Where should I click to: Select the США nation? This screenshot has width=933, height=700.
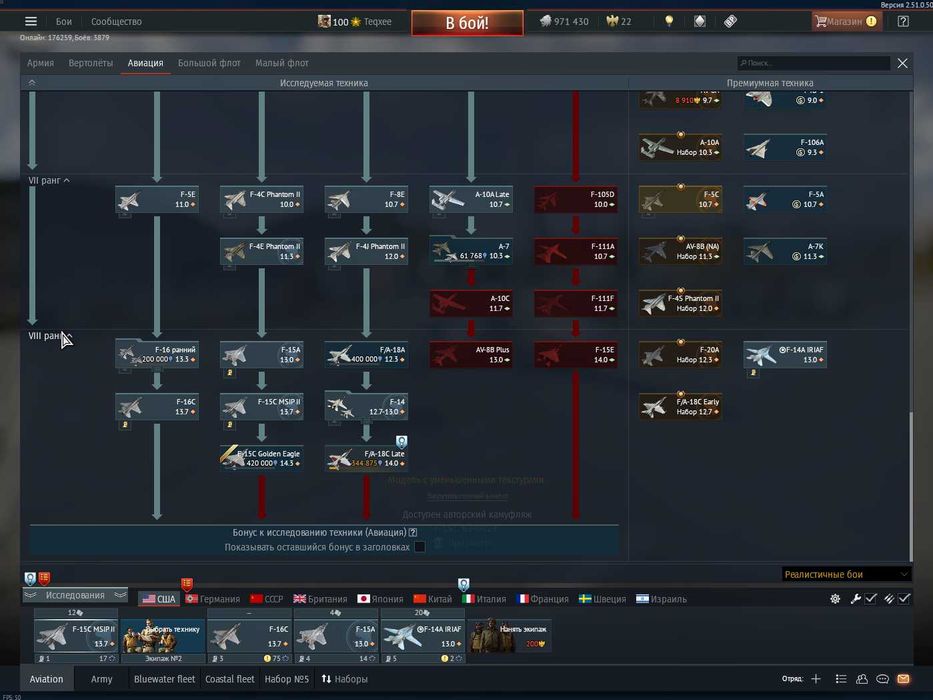click(159, 599)
